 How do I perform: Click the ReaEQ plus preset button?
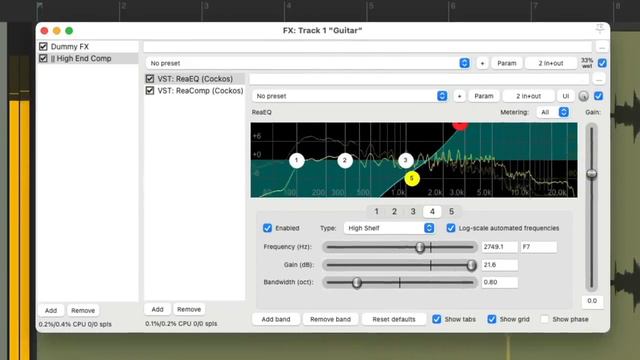pos(459,96)
